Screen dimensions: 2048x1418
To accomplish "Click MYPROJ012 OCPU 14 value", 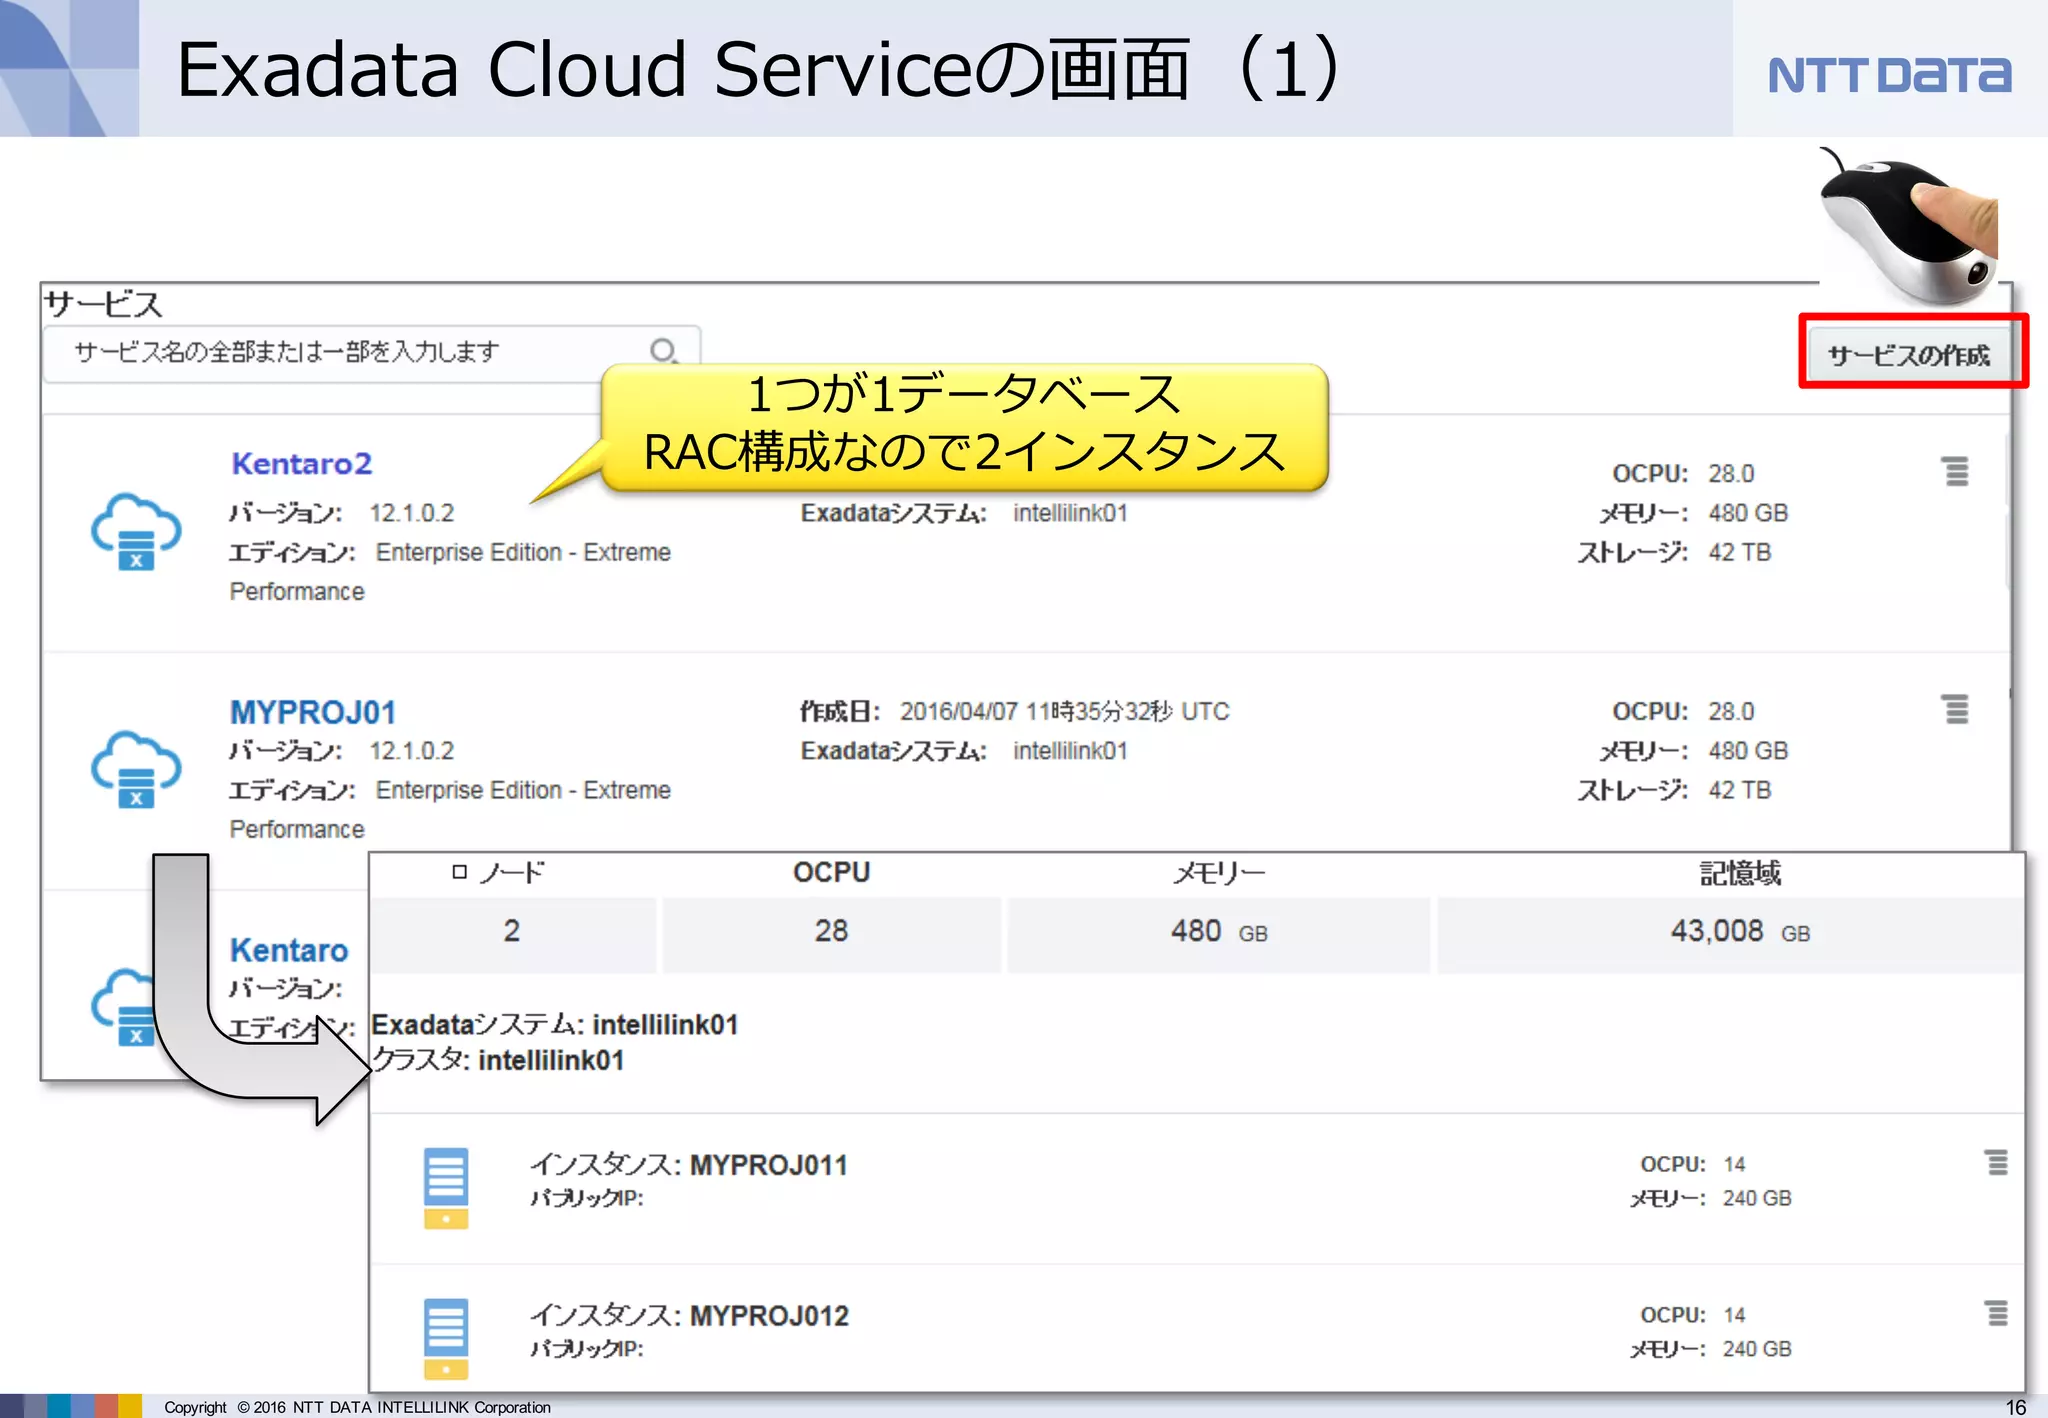I will 1734,1315.
